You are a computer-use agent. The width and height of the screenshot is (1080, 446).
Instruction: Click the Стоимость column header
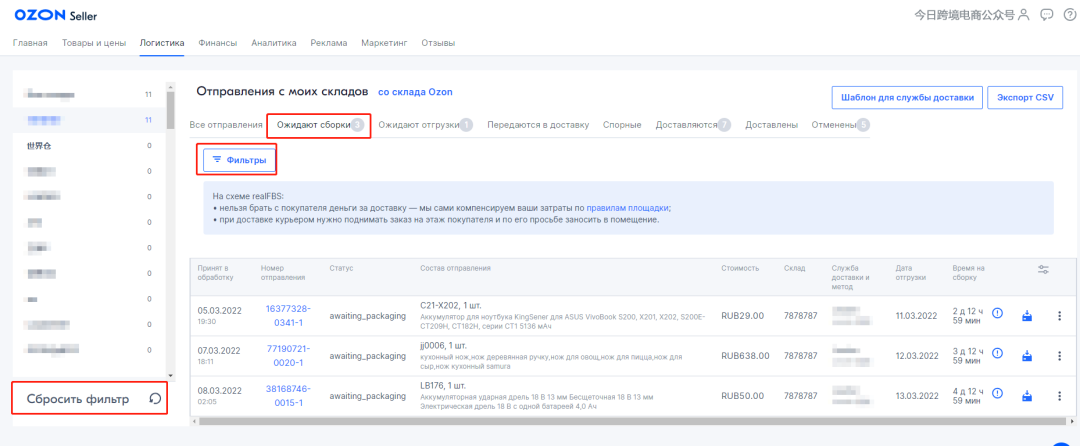[740, 268]
